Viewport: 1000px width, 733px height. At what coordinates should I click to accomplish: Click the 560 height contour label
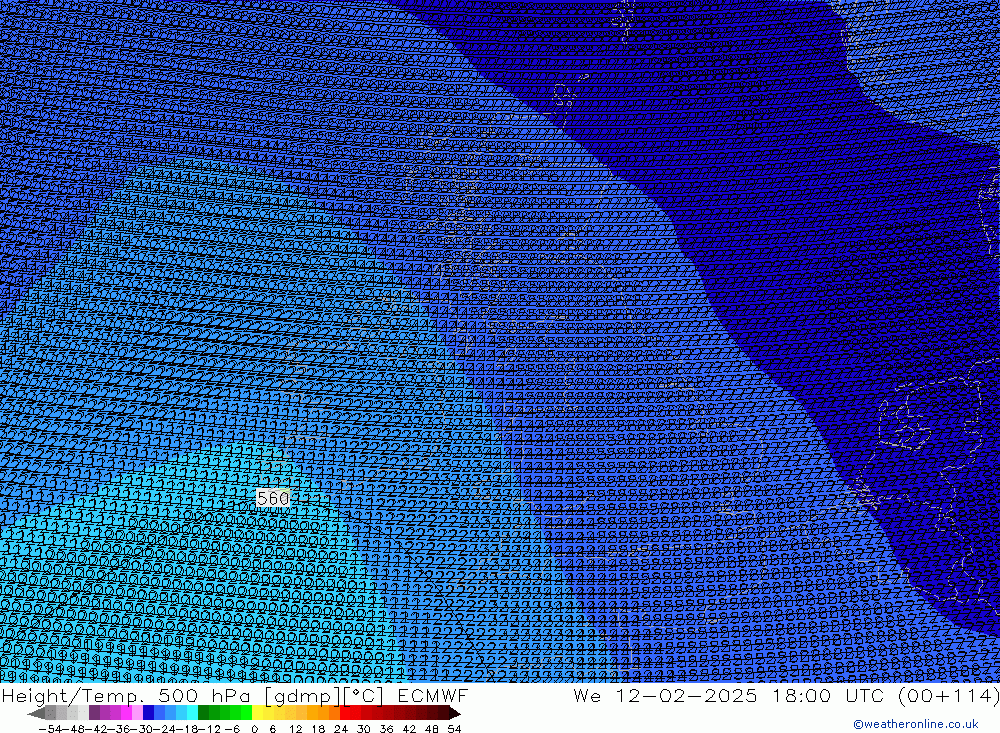point(273,498)
